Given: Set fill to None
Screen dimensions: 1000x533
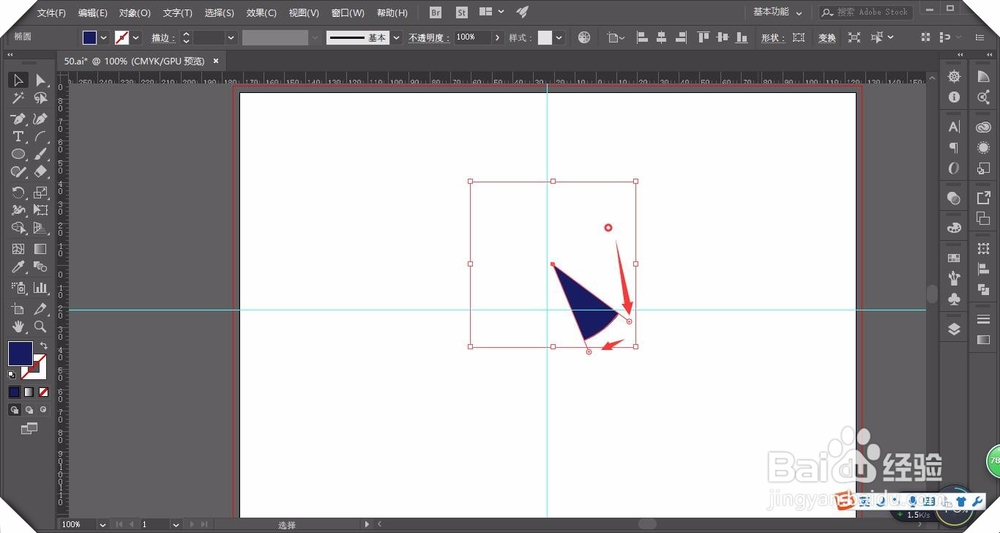Looking at the screenshot, I should tap(43, 391).
